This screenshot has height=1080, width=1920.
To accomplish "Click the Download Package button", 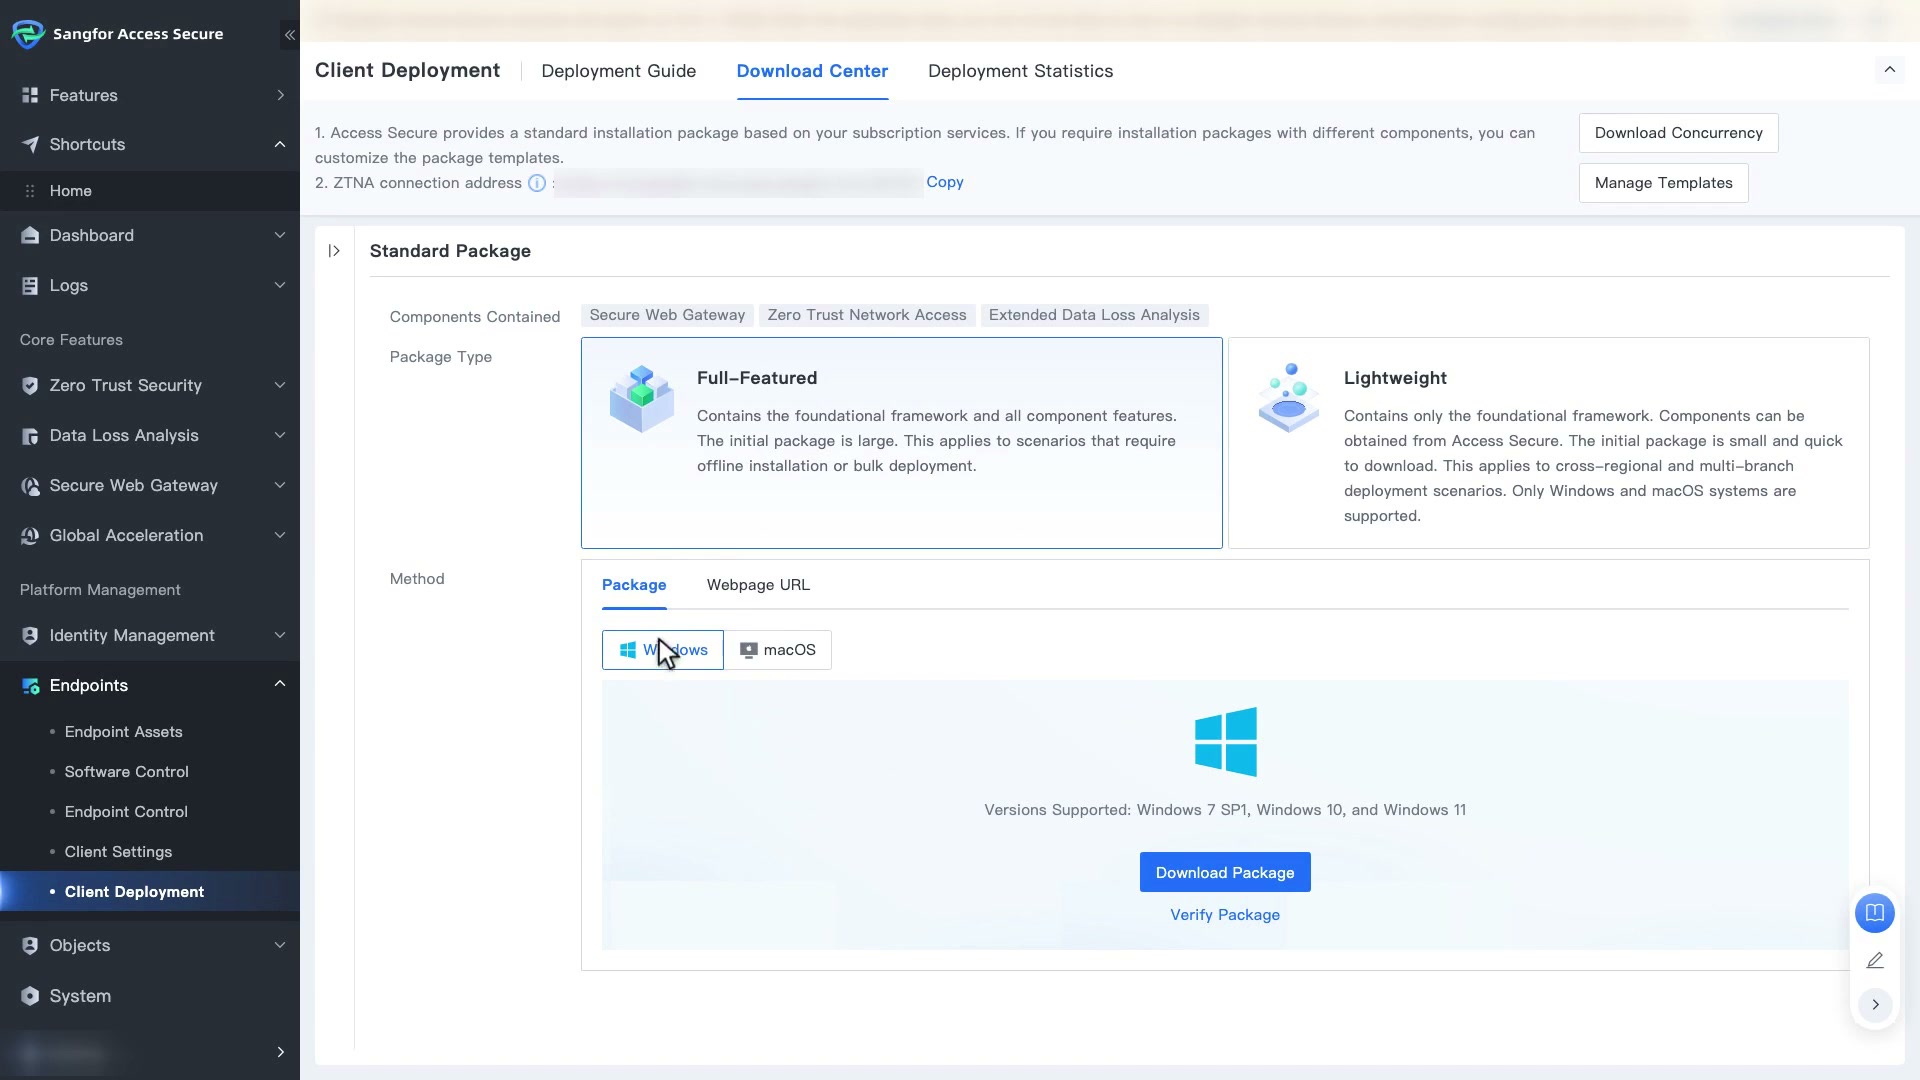I will [1225, 873].
